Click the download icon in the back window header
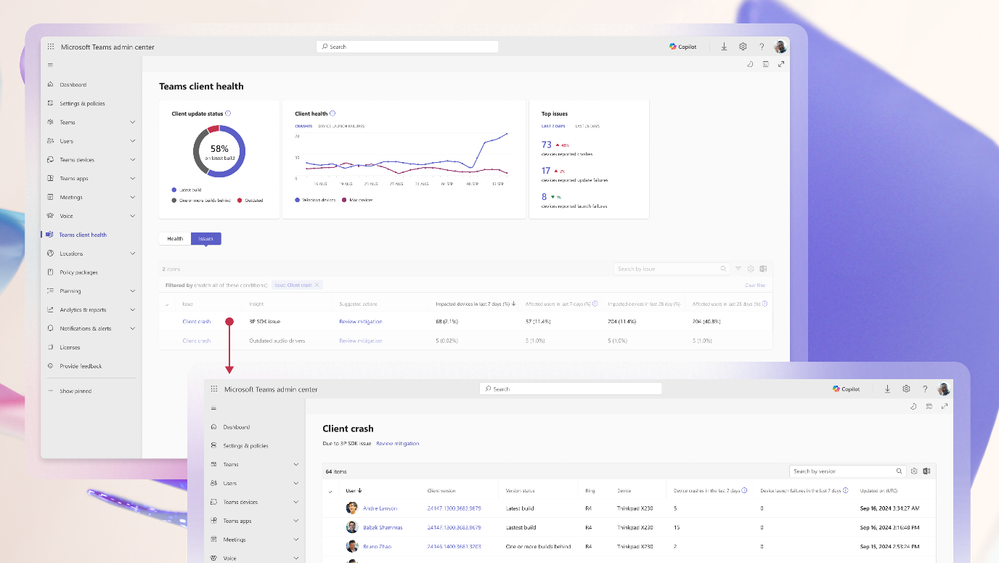 724,46
